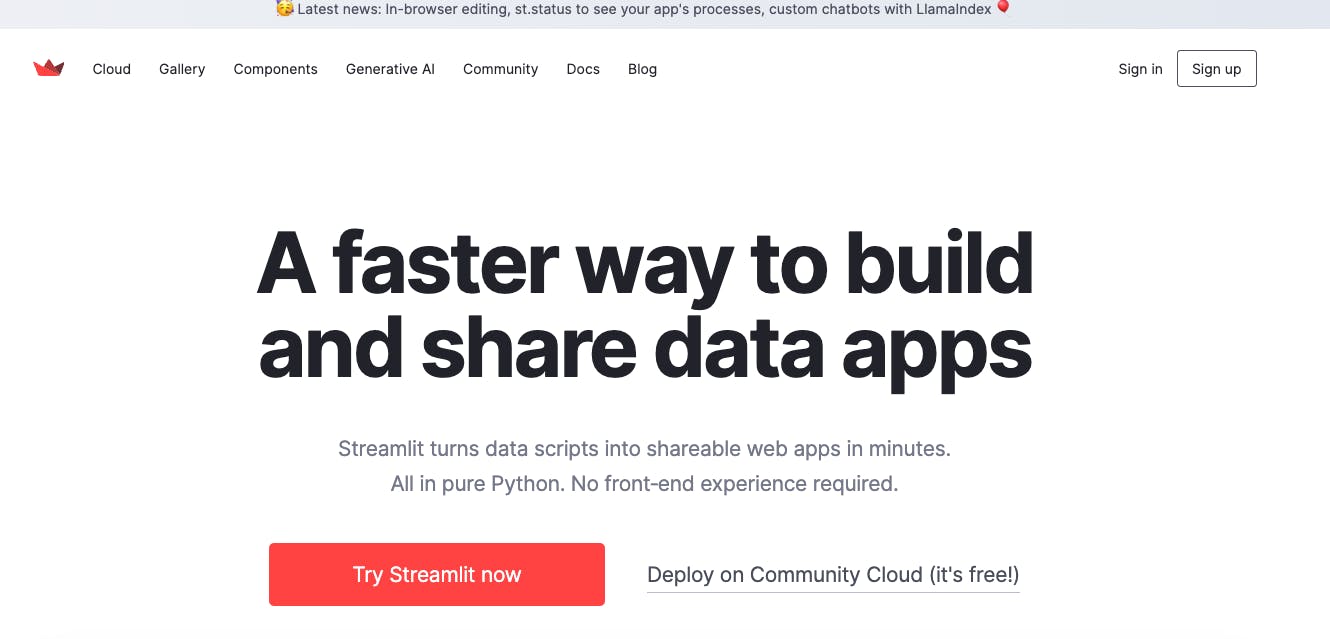Follow Deploy on Community Cloud link
This screenshot has height=639, width=1330.
click(833, 575)
